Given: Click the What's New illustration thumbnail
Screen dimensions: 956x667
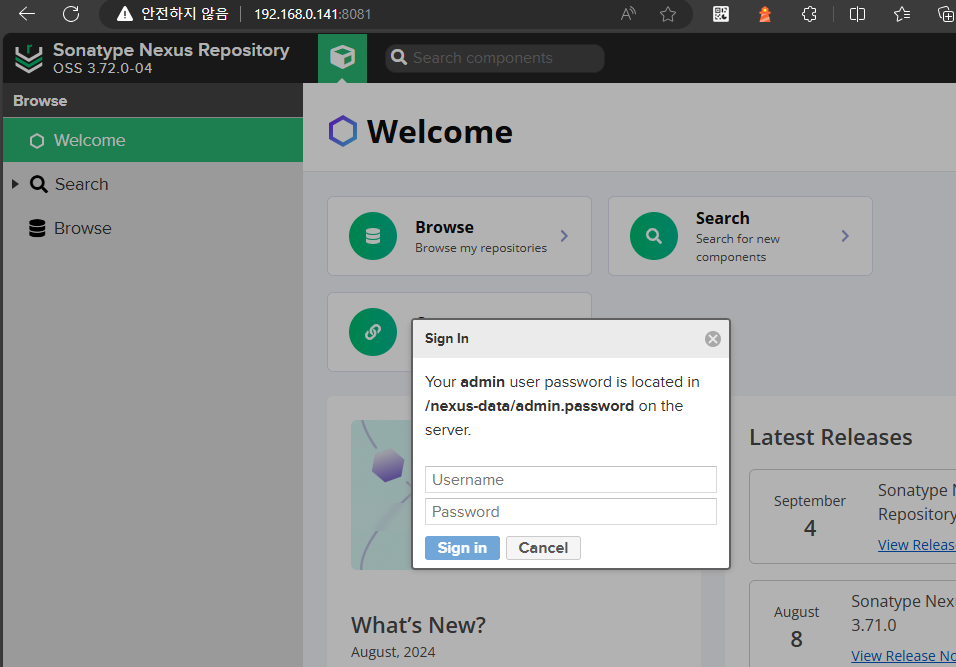Looking at the screenshot, I should point(382,494).
